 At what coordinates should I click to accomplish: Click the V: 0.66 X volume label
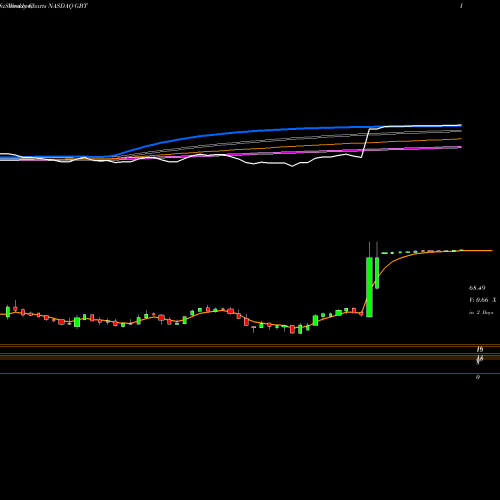482,300
